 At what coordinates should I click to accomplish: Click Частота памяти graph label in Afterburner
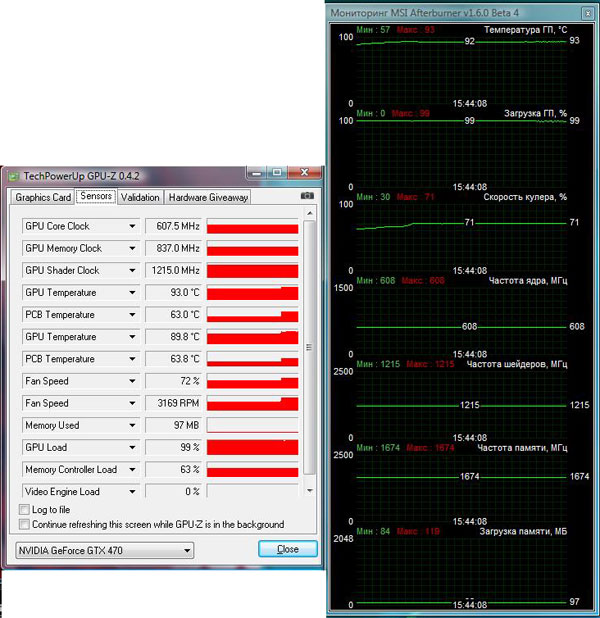pos(522,448)
